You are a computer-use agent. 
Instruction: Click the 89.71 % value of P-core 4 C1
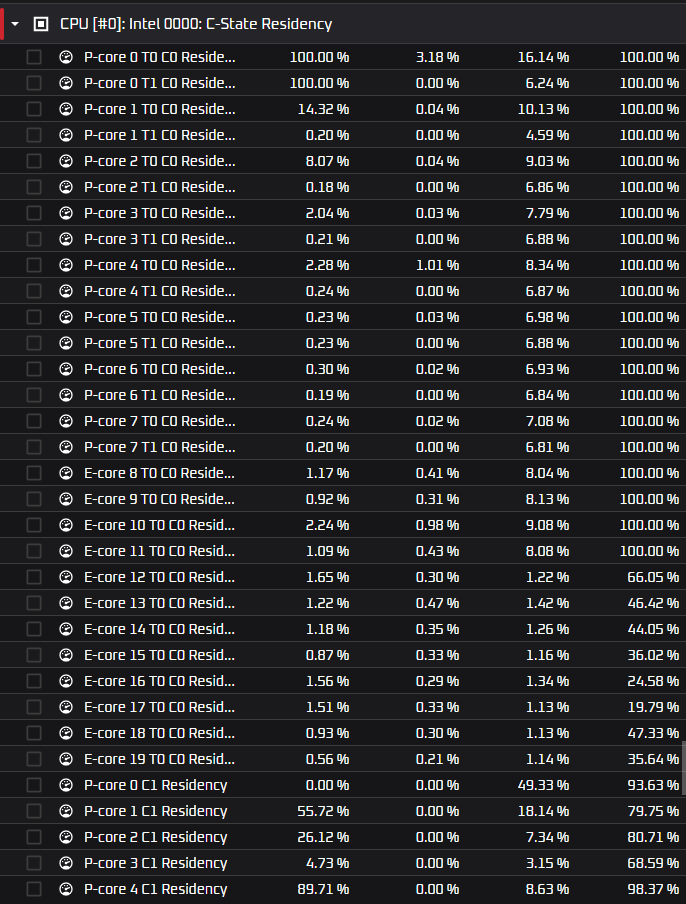pyautogui.click(x=323, y=889)
